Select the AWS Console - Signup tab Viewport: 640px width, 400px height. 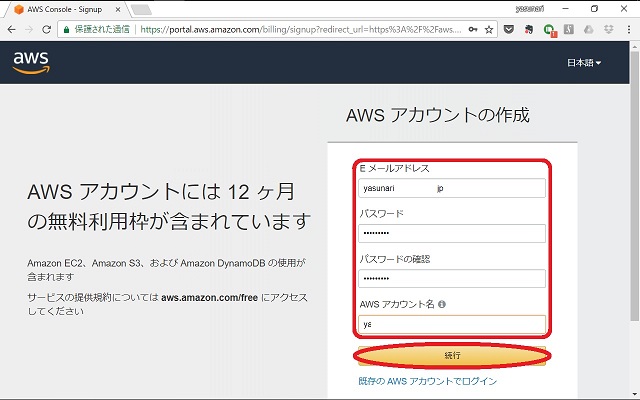[67, 9]
